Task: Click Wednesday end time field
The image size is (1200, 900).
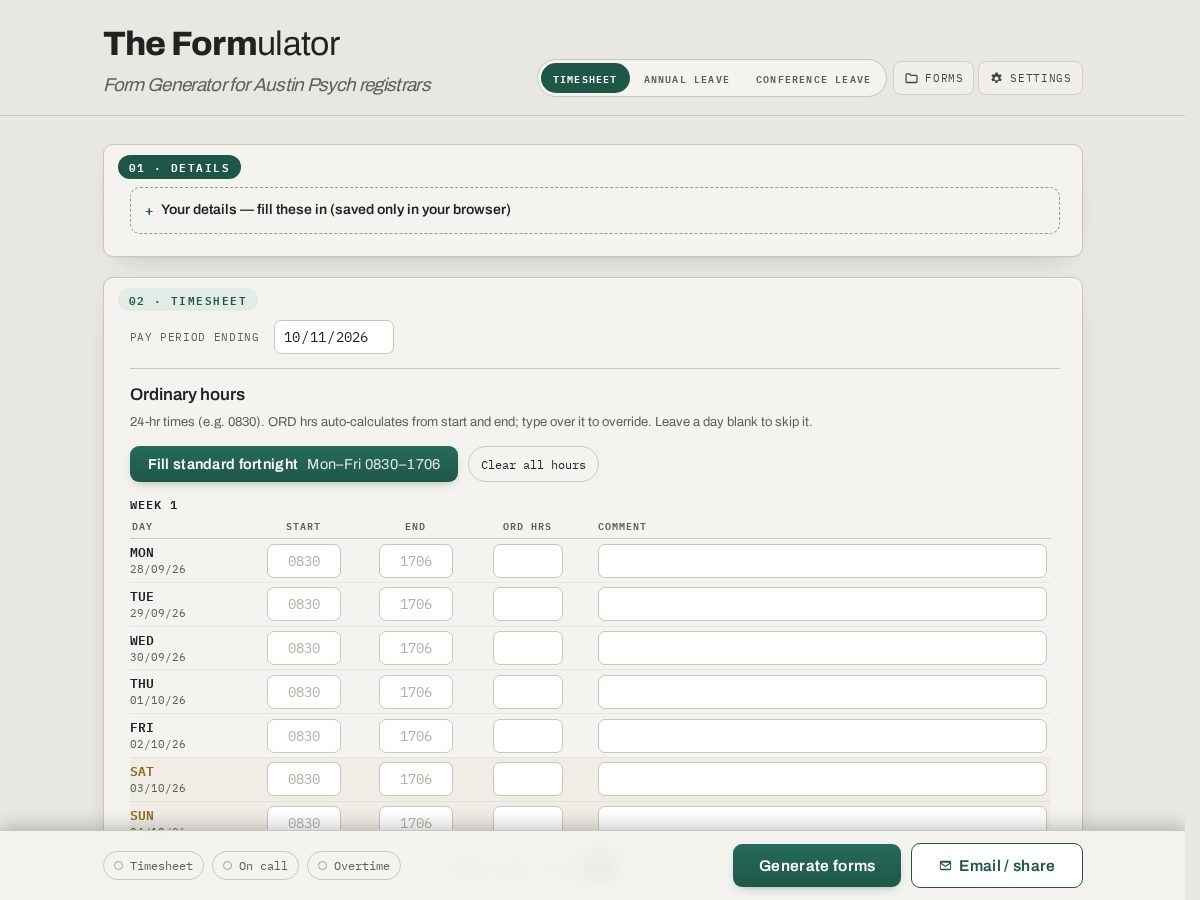Action: (416, 648)
